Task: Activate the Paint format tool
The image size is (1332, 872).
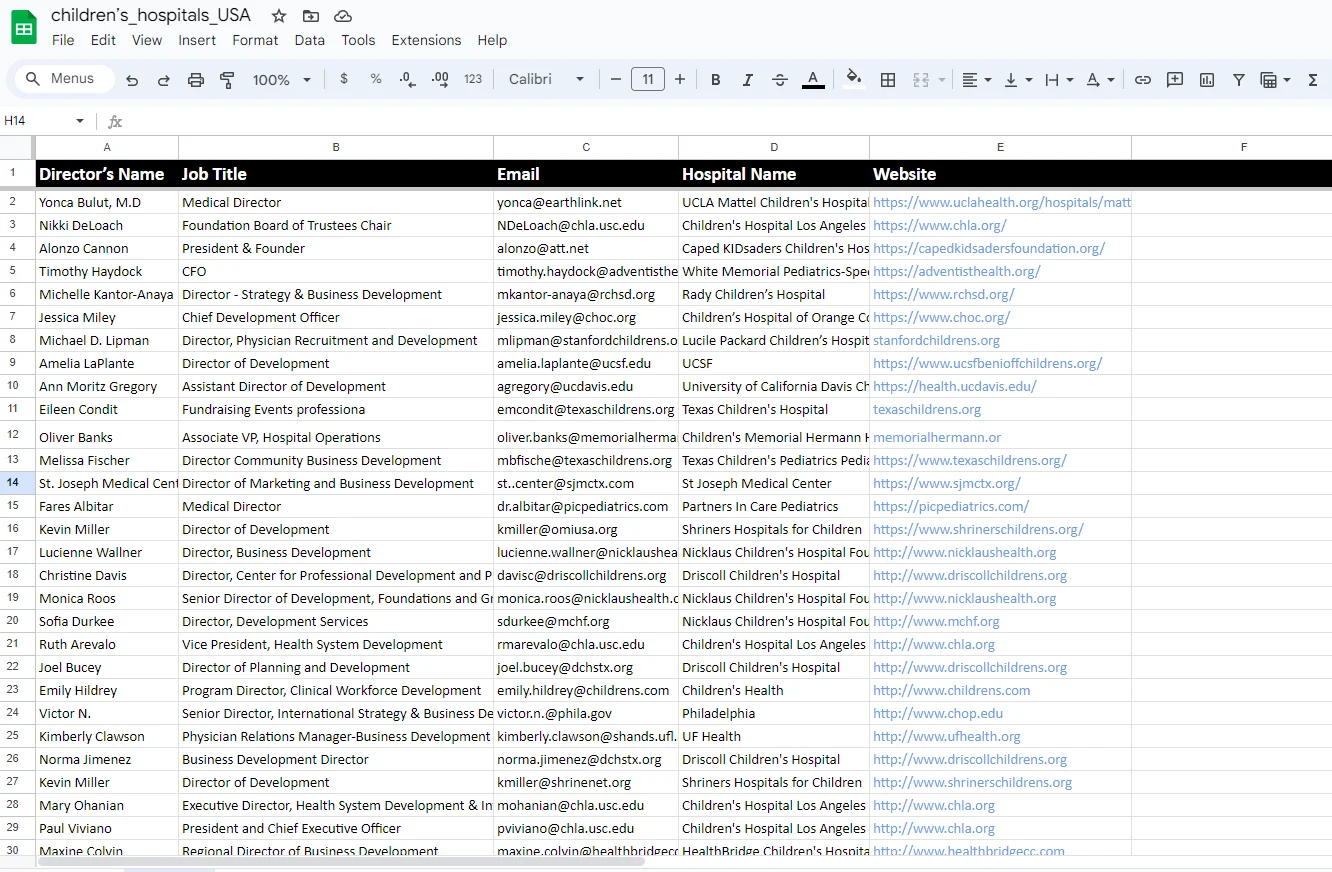Action: pyautogui.click(x=227, y=80)
